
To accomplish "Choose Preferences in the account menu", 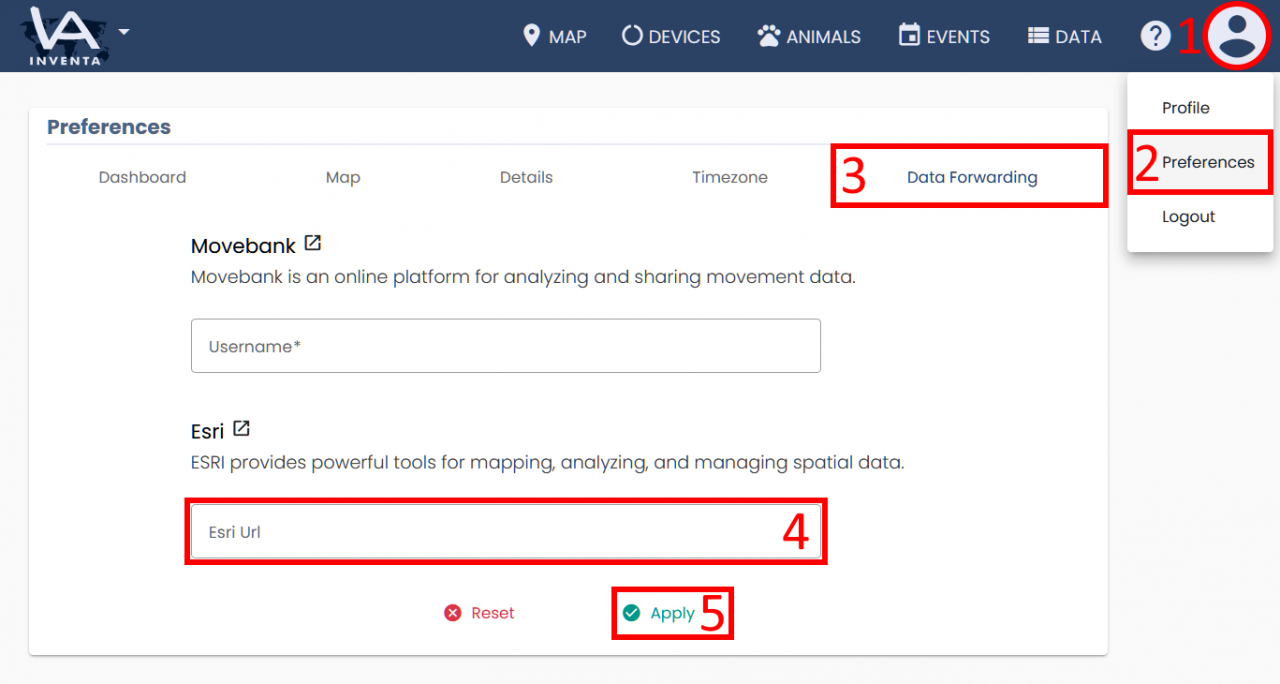I will point(1207,162).
